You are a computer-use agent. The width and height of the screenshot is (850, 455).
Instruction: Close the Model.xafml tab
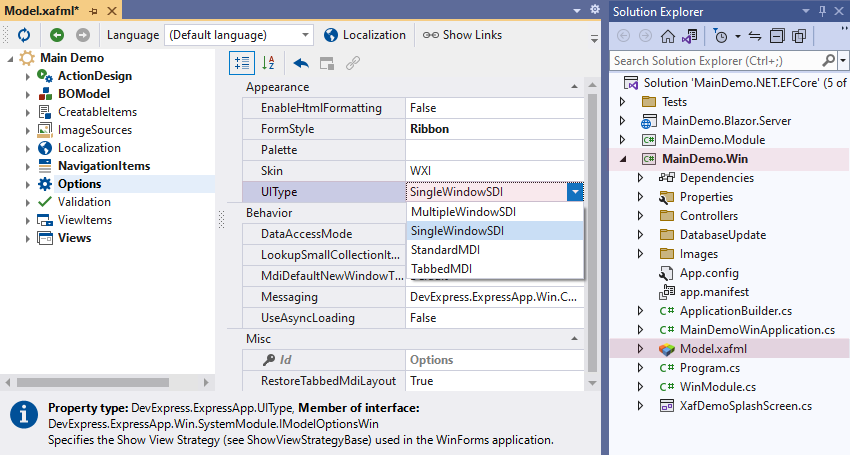point(112,11)
